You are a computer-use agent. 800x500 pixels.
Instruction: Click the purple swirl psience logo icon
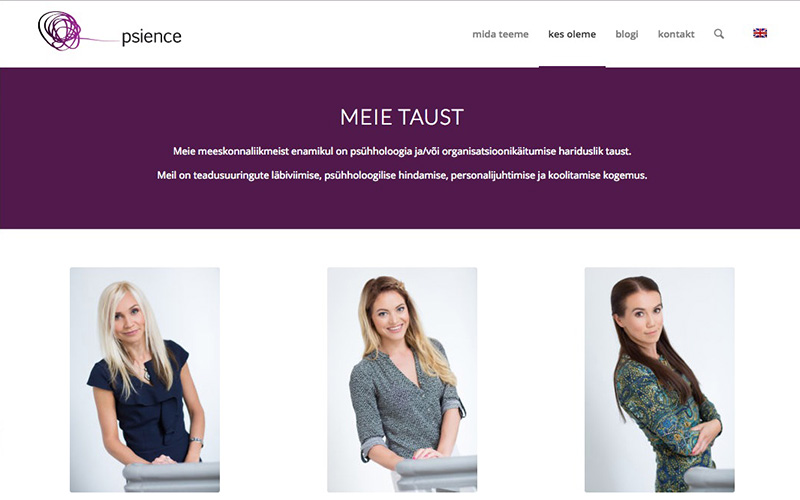pyautogui.click(x=60, y=31)
